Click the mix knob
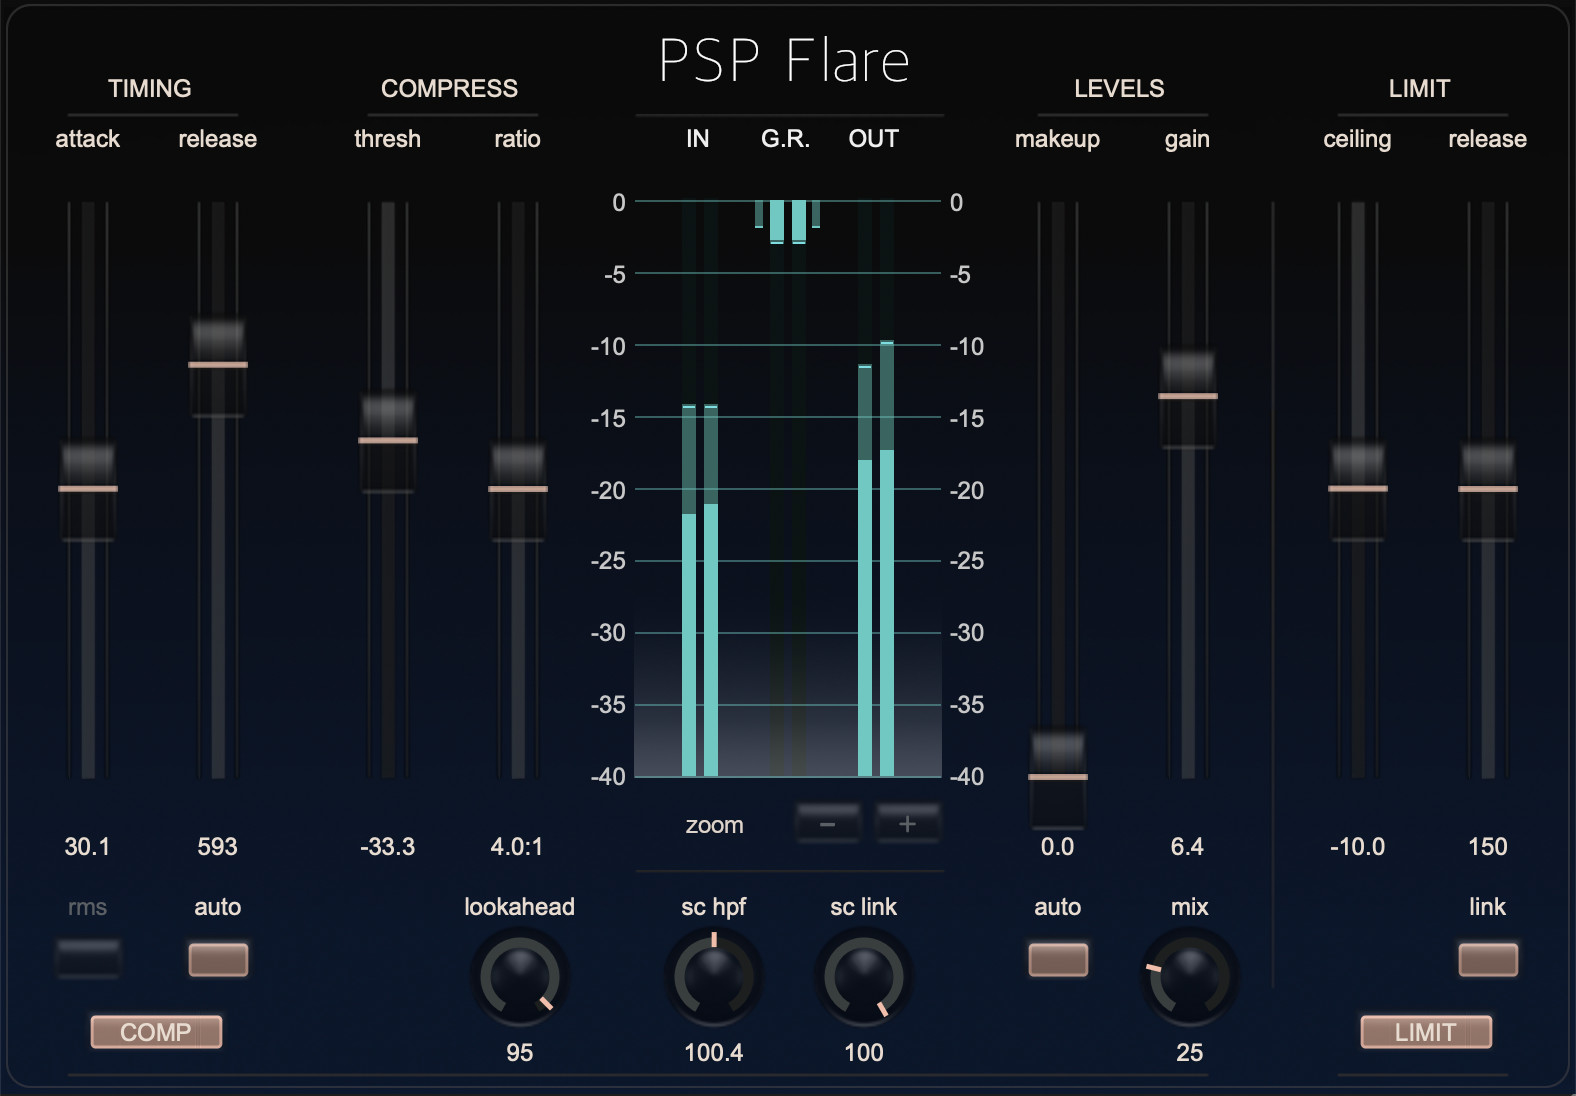Image resolution: width=1576 pixels, height=1096 pixels. pyautogui.click(x=1189, y=976)
